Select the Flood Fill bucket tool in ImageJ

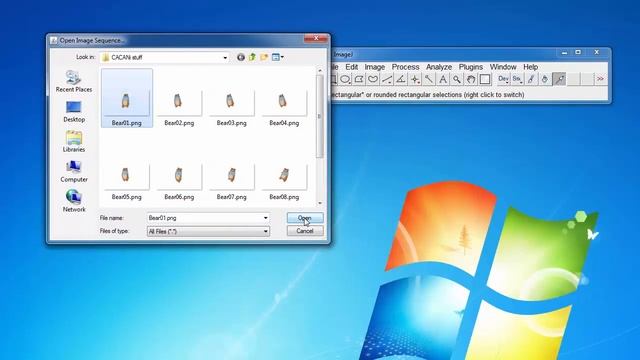click(x=545, y=79)
